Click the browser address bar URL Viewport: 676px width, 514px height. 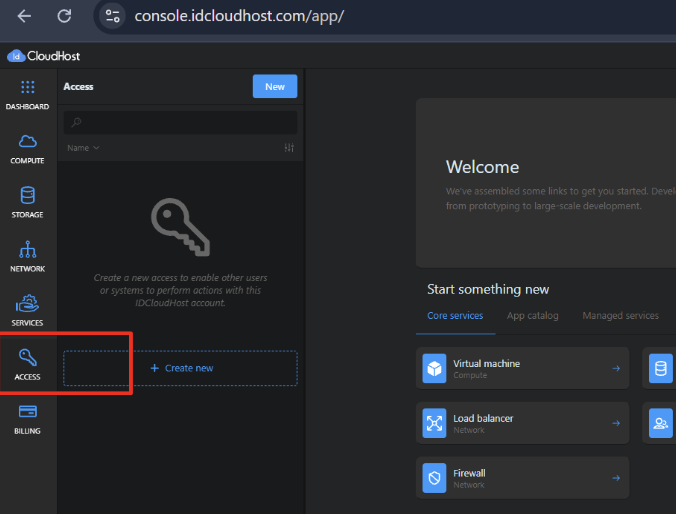(239, 16)
